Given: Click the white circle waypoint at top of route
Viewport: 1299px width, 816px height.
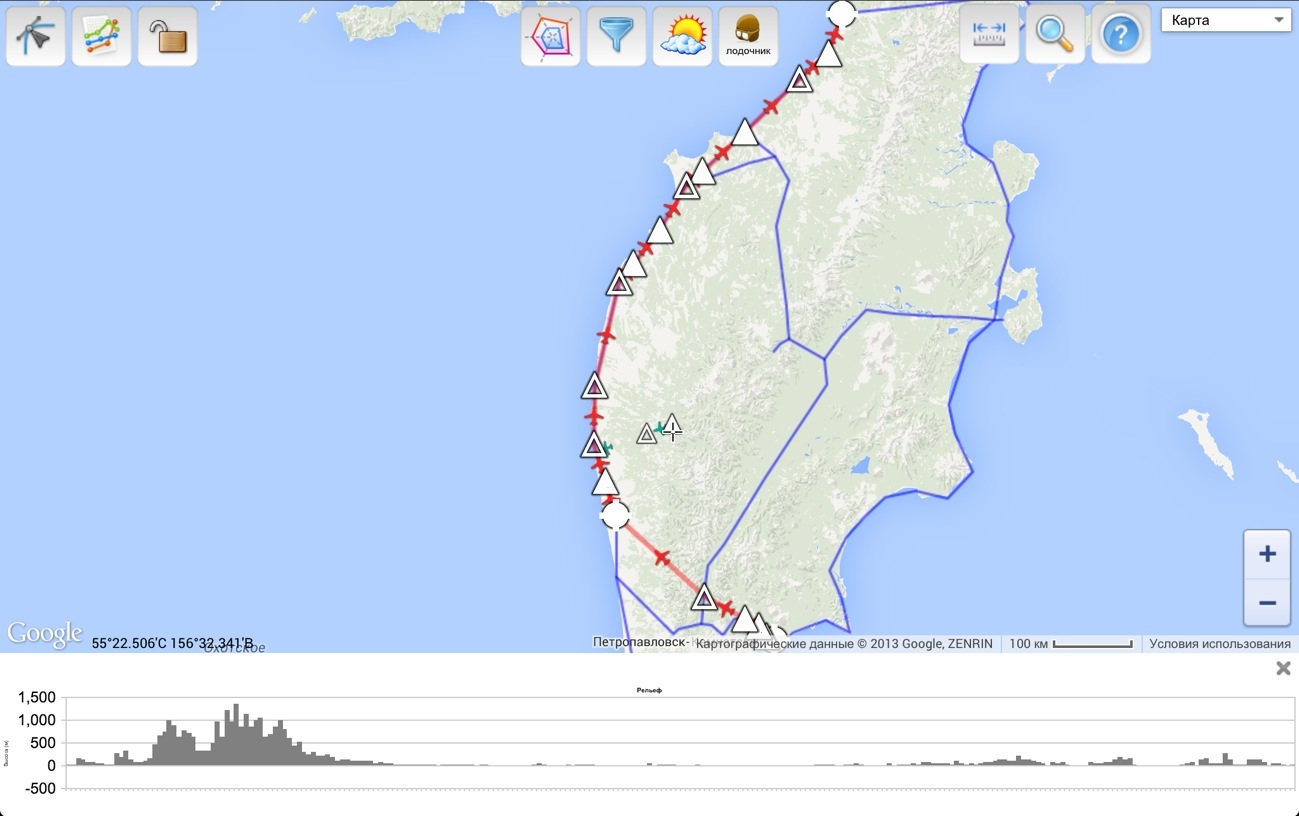Looking at the screenshot, I should click(x=842, y=13).
